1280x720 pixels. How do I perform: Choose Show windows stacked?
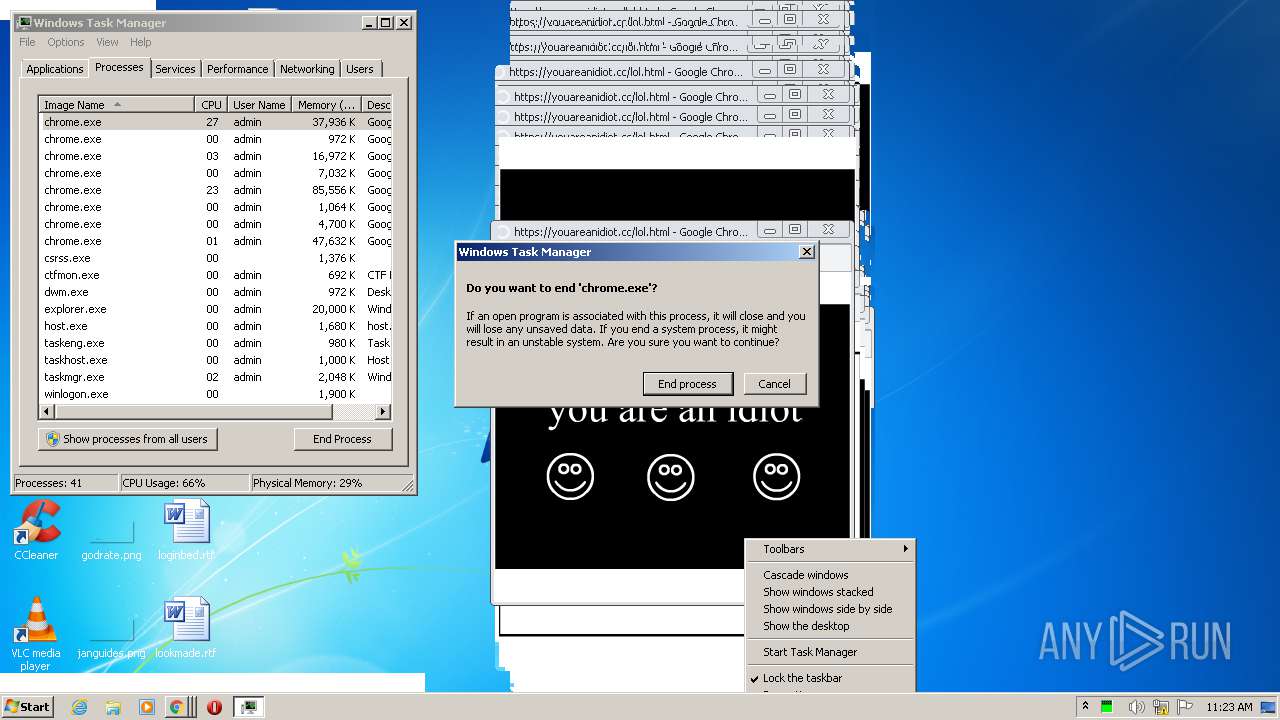830,592
